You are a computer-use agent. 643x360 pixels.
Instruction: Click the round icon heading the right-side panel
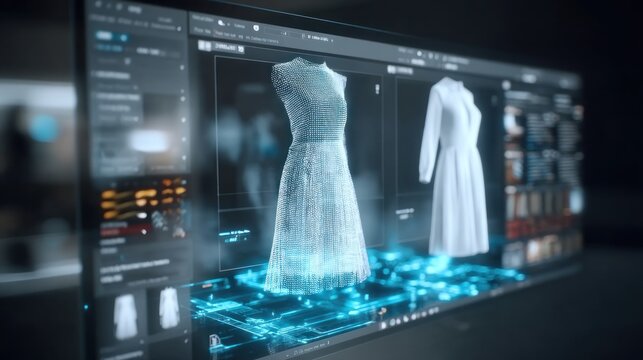(x=506, y=85)
